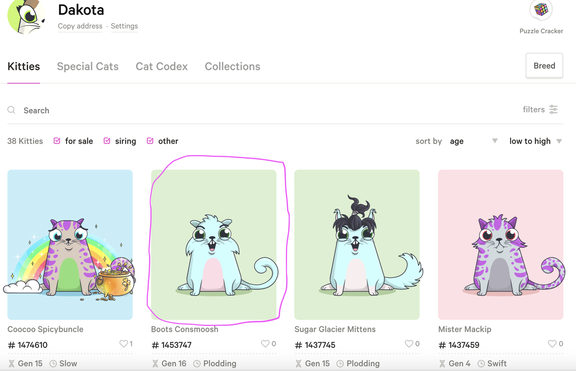
Task: Click the Sugar Glacier Mittens name
Action: tap(335, 329)
